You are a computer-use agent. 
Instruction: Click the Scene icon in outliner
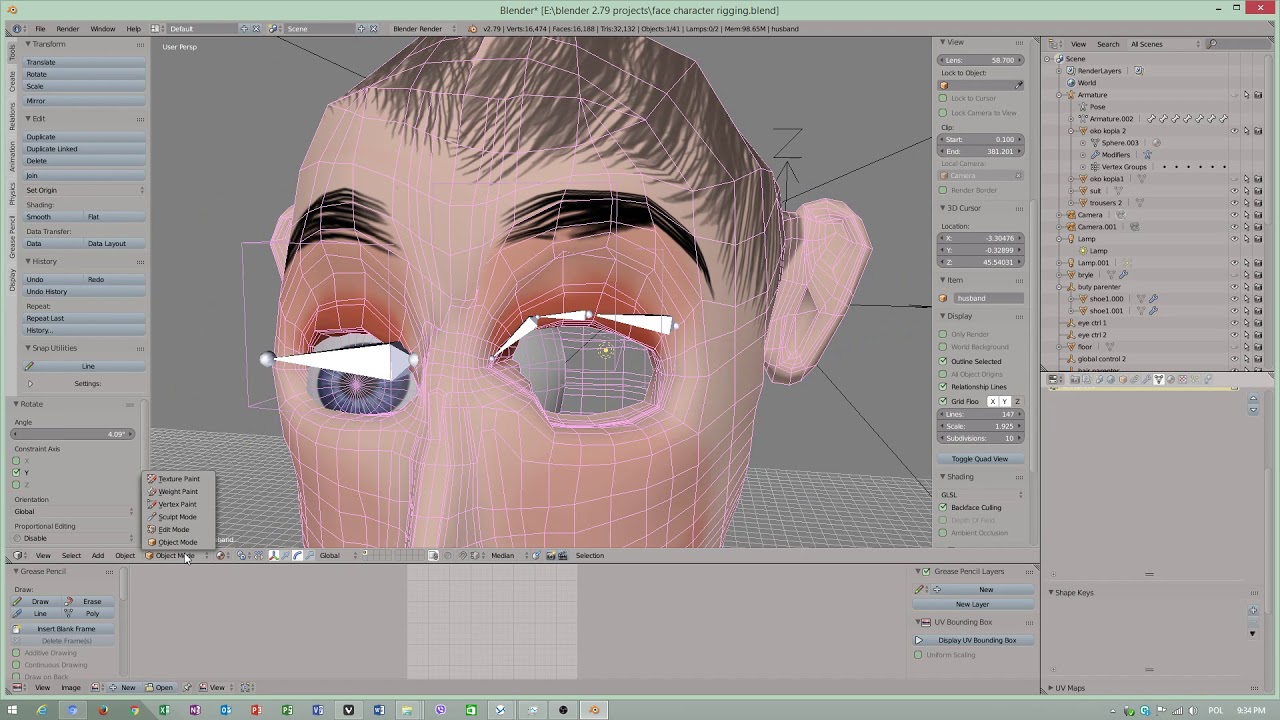tap(1059, 59)
